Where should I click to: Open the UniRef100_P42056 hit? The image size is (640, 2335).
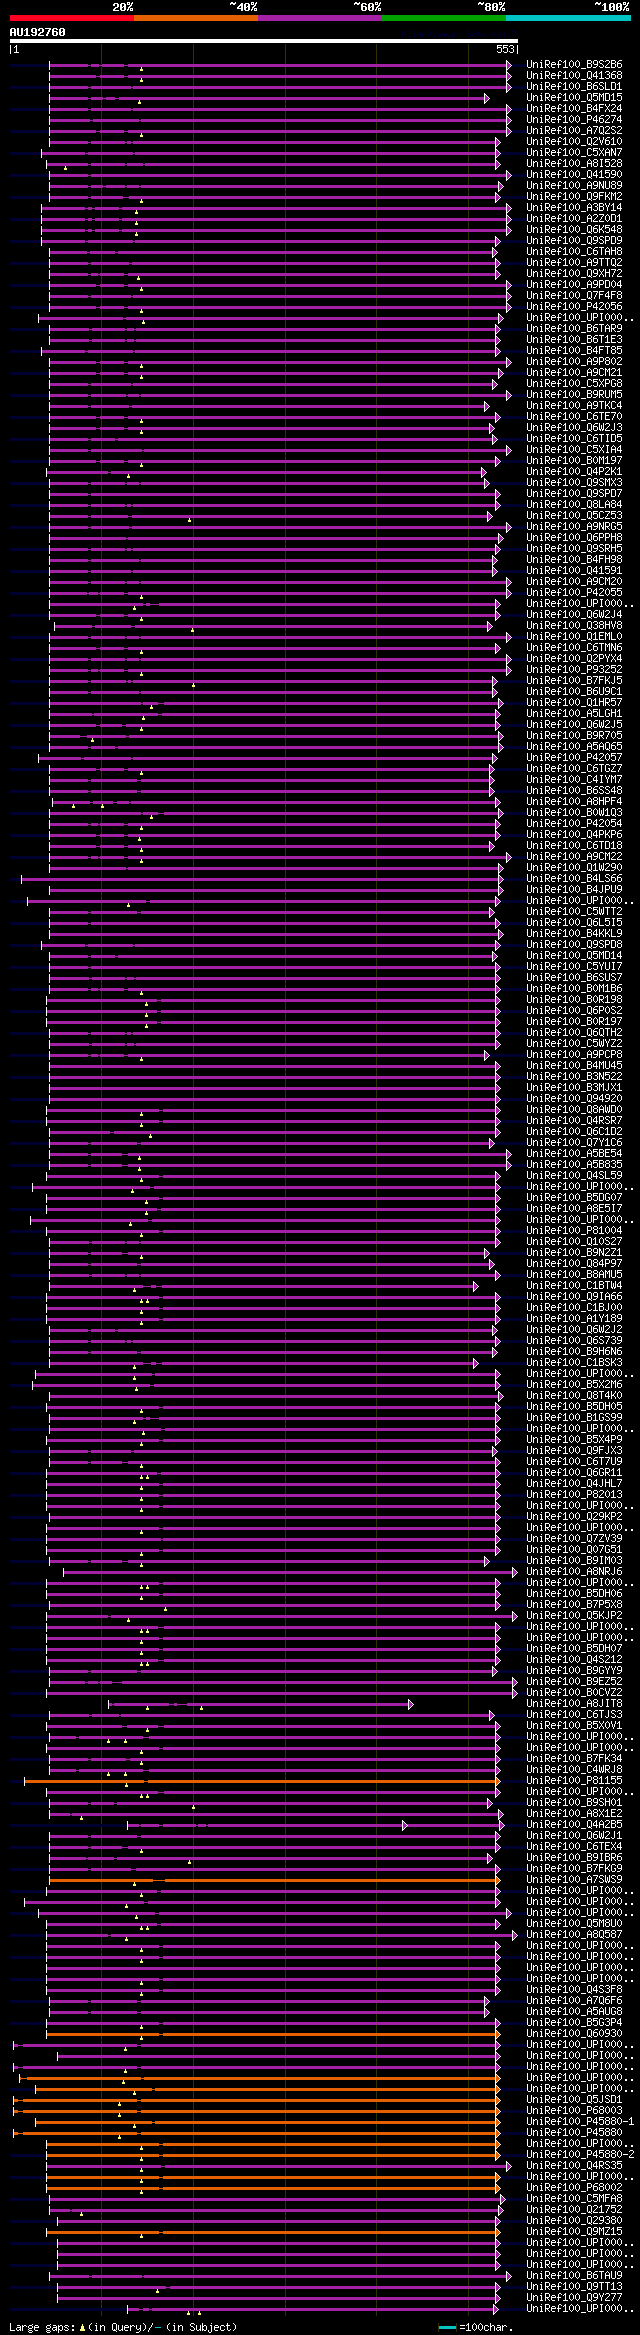574,307
